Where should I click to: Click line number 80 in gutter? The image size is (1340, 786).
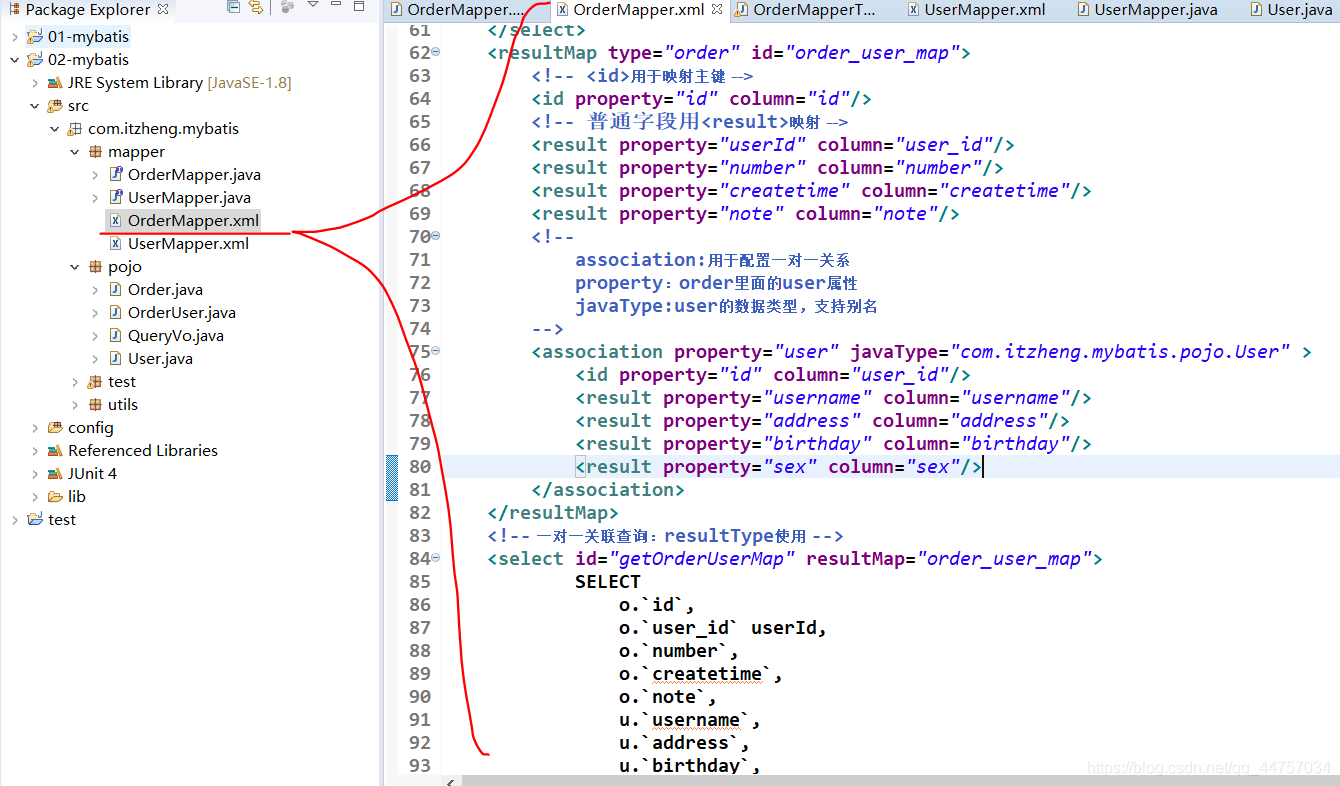click(419, 467)
